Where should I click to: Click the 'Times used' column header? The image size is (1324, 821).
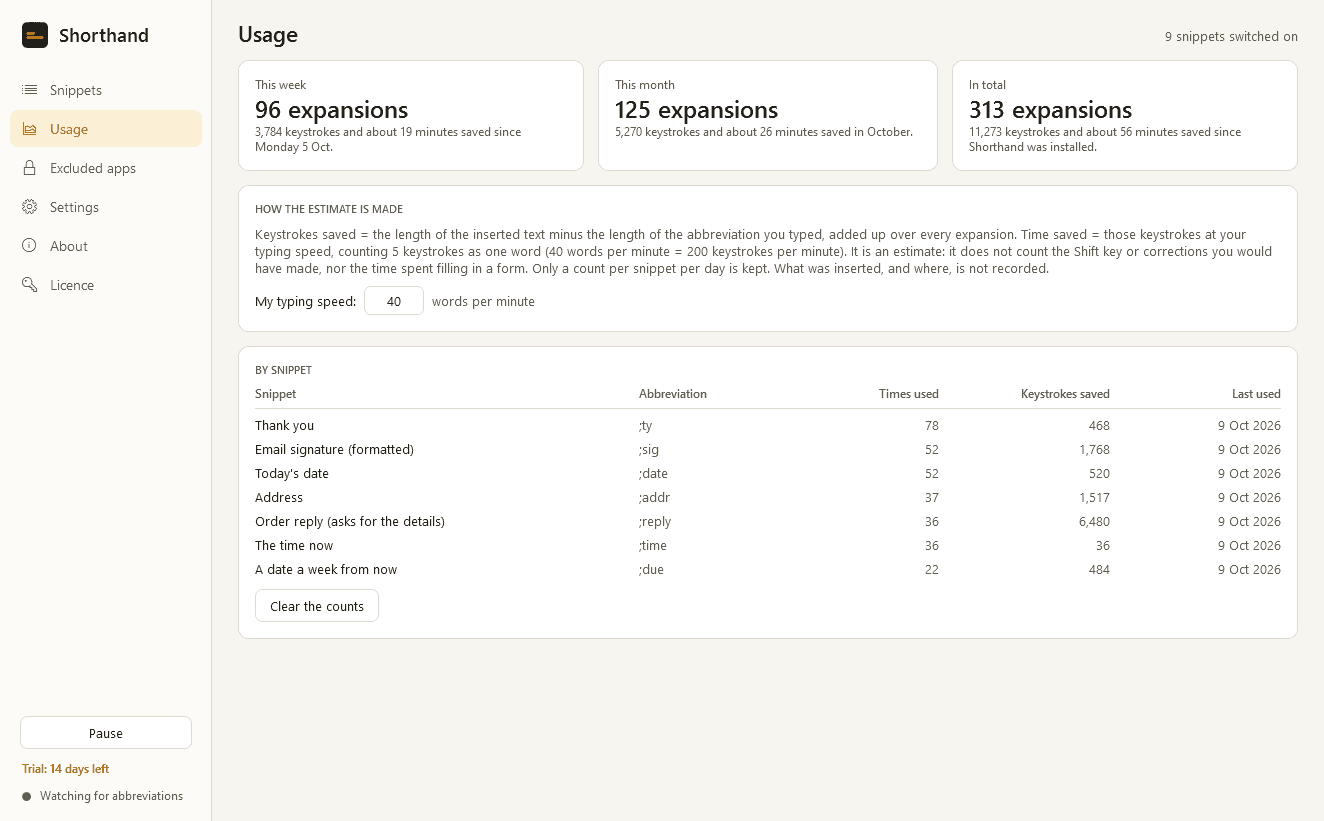click(x=909, y=394)
